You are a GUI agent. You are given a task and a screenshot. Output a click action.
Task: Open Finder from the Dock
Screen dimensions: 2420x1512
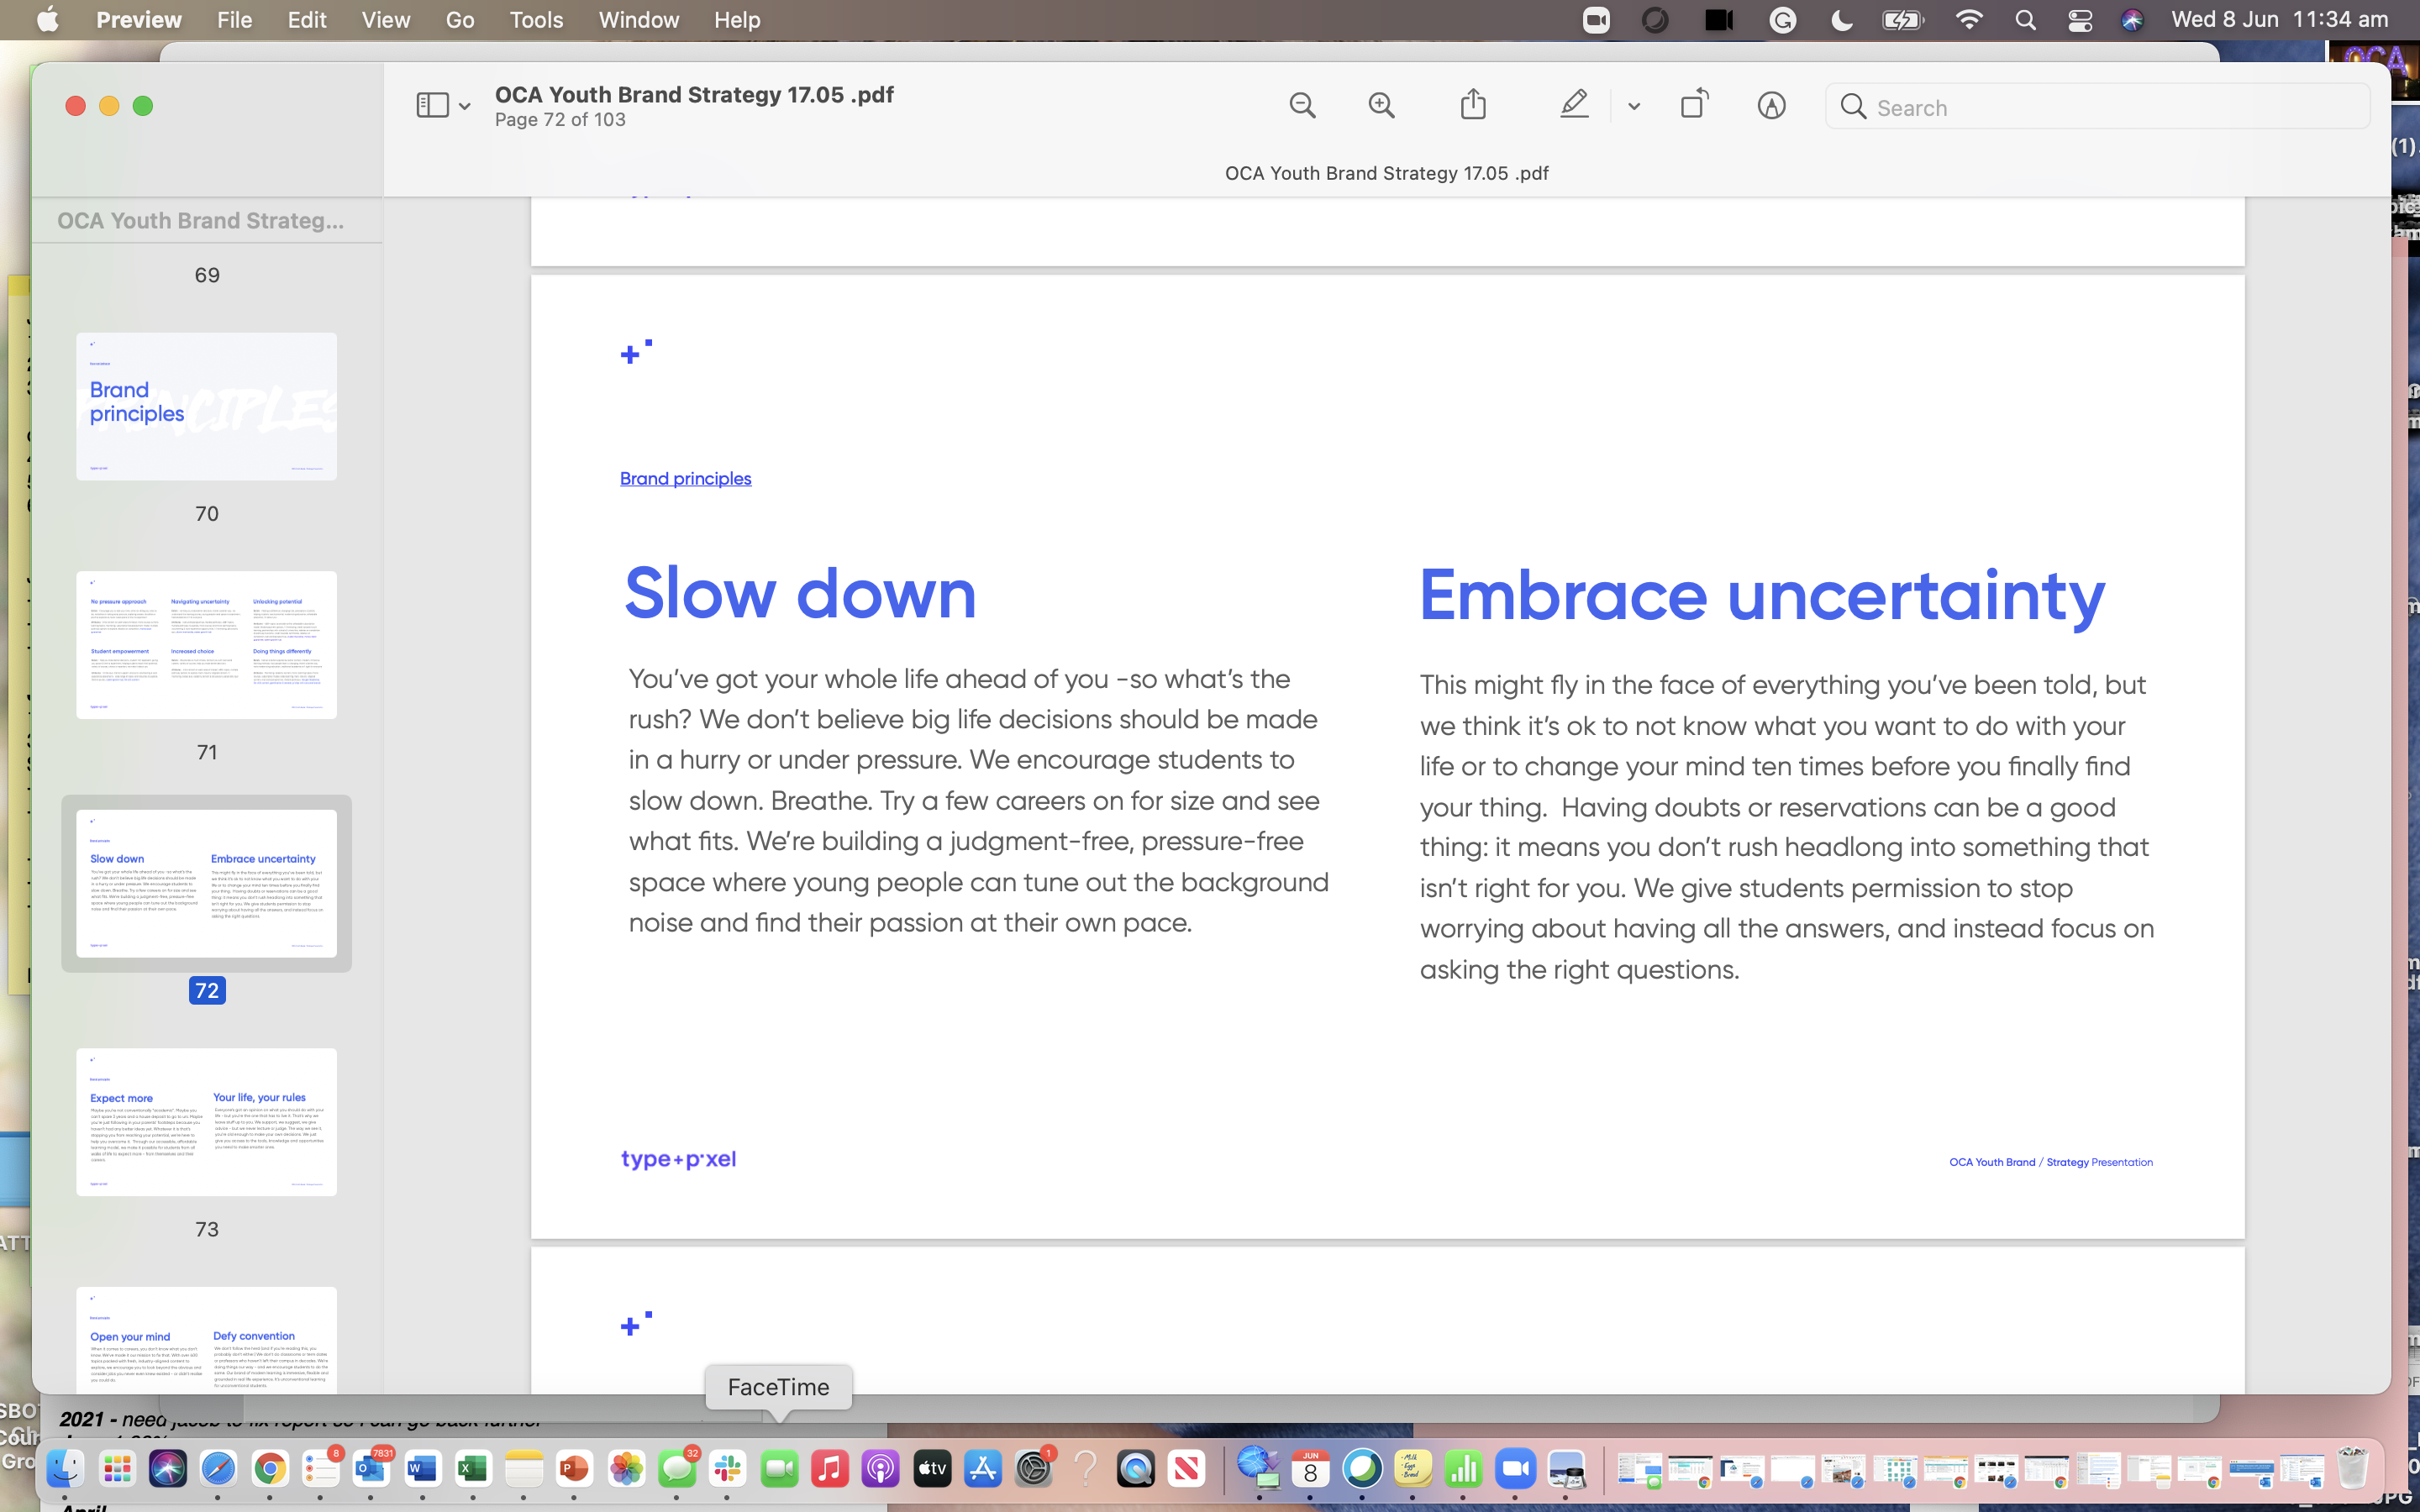tap(66, 1468)
